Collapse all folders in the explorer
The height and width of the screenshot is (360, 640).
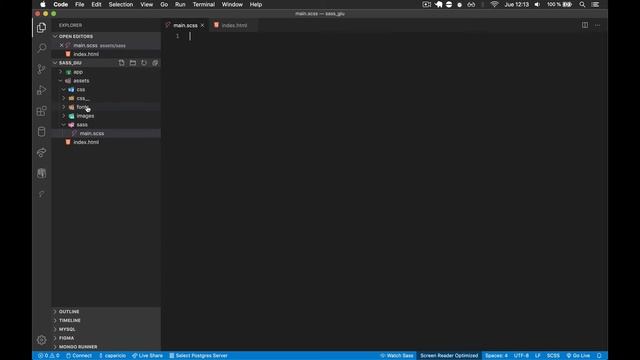coord(155,63)
